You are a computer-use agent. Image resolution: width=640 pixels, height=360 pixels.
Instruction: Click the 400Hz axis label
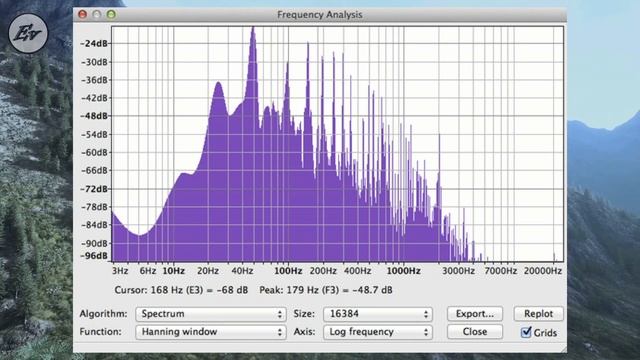(357, 271)
